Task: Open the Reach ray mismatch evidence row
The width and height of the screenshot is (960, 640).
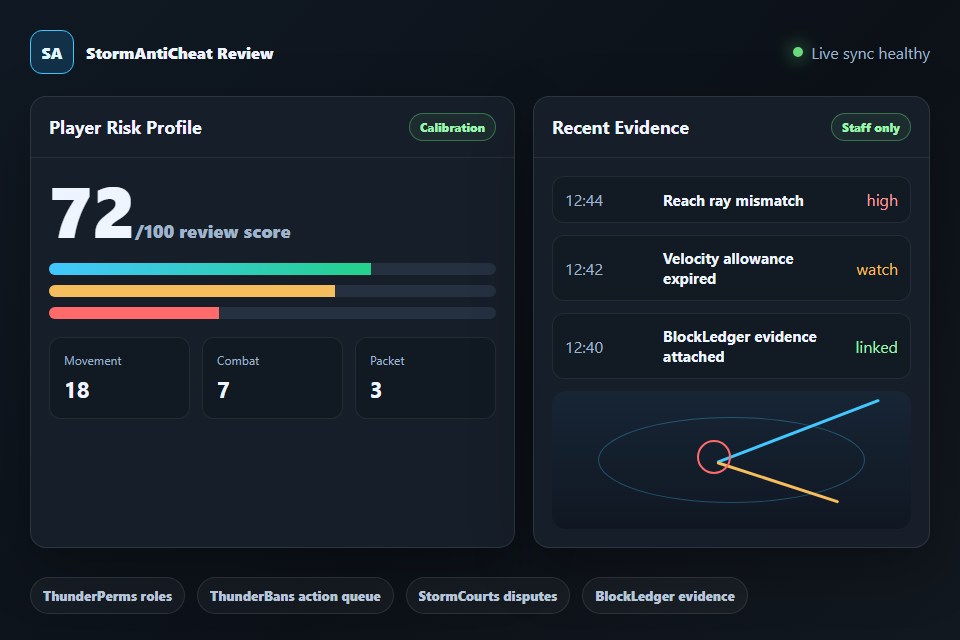Action: point(731,200)
